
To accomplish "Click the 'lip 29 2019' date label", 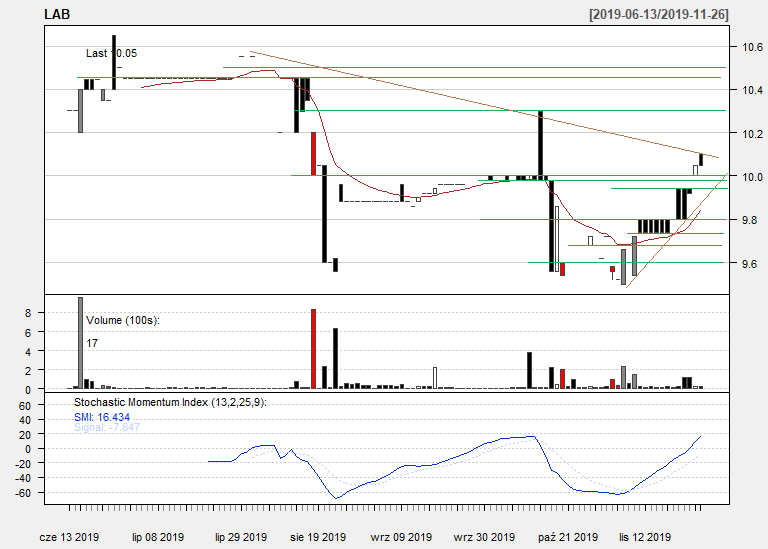I will (241, 537).
